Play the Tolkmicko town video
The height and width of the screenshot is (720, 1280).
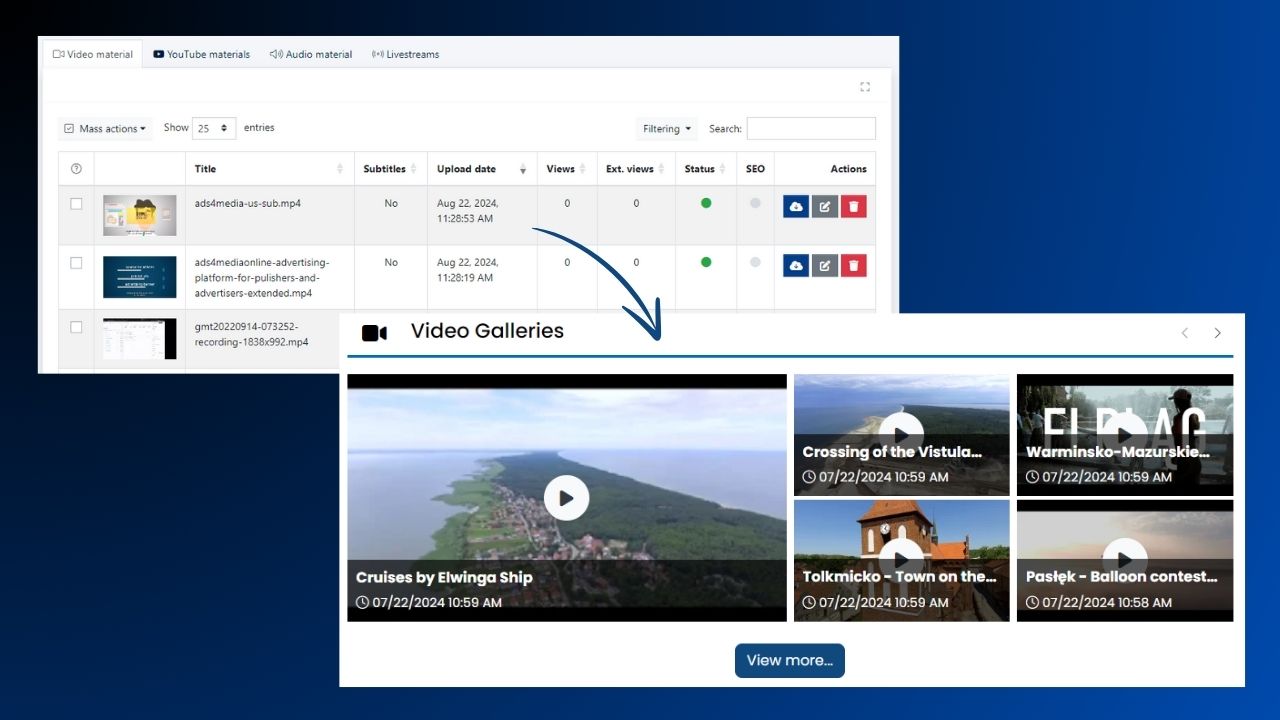(x=902, y=560)
